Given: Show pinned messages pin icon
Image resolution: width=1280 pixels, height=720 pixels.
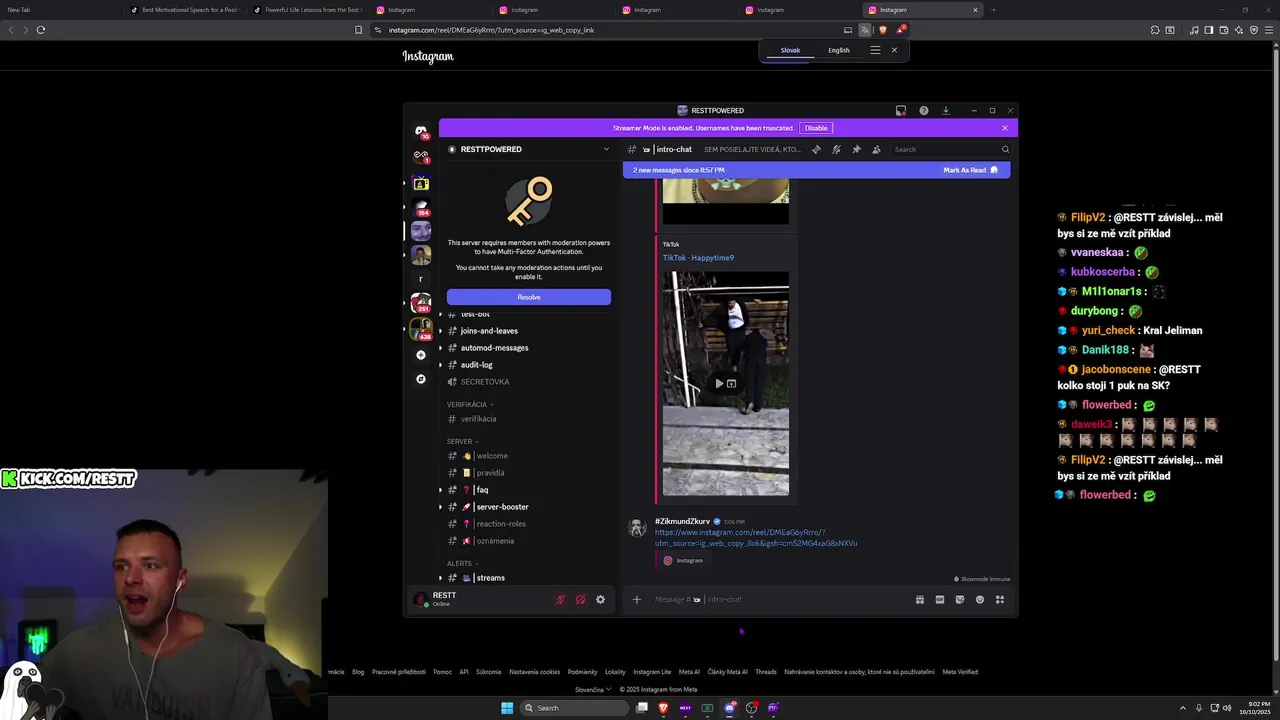Looking at the screenshot, I should pyautogui.click(x=856, y=149).
